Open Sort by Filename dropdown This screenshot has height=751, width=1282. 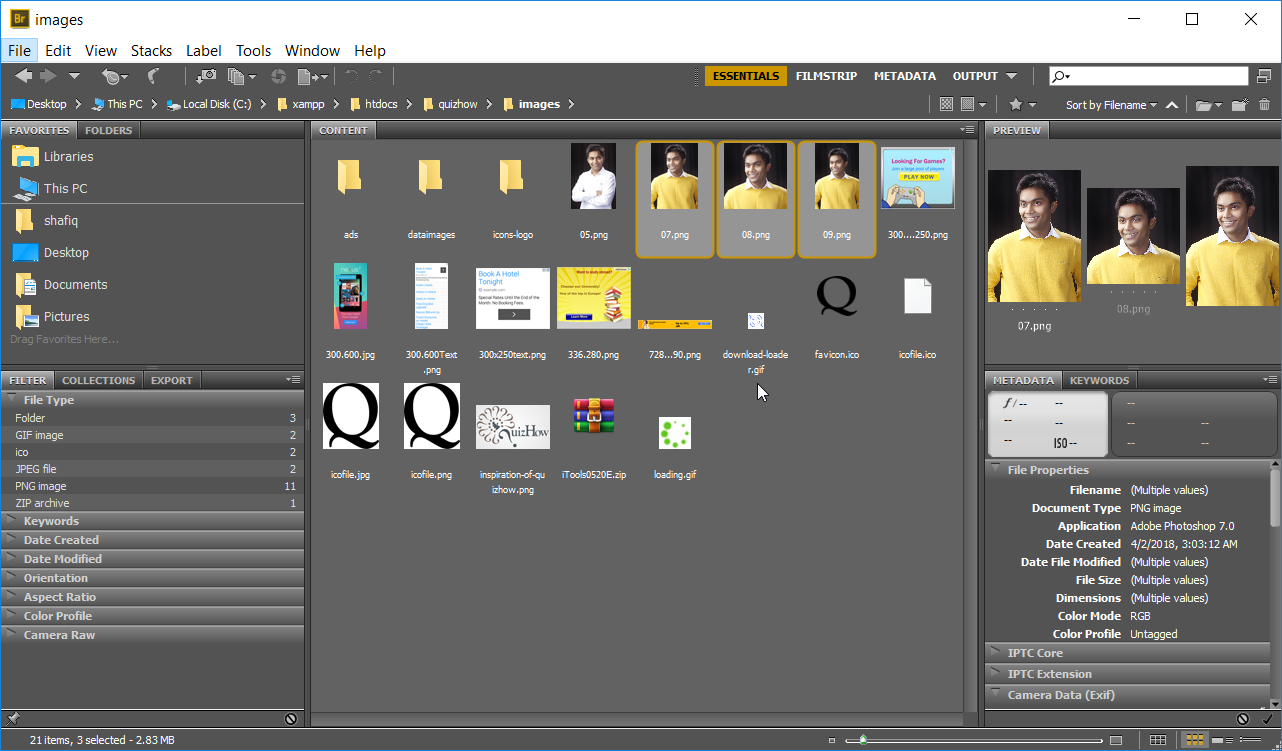(1111, 104)
